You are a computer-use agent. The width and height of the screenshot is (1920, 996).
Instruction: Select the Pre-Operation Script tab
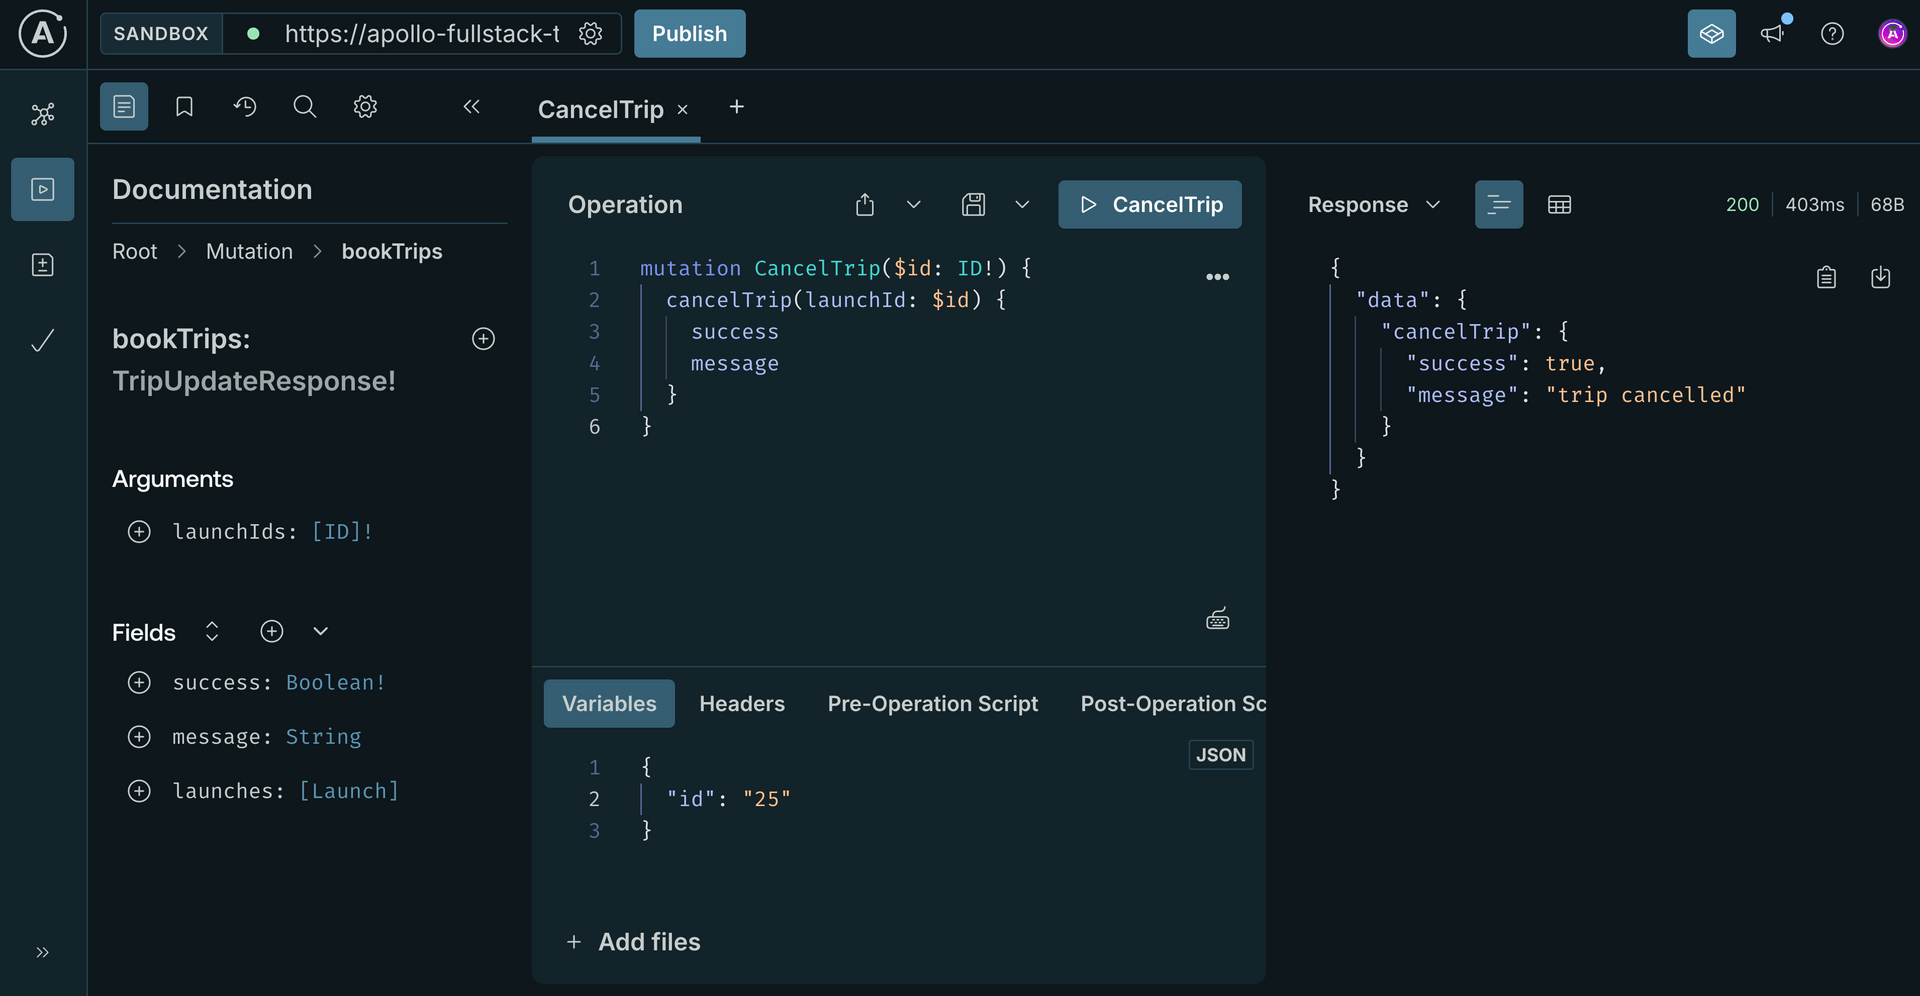coord(932,703)
